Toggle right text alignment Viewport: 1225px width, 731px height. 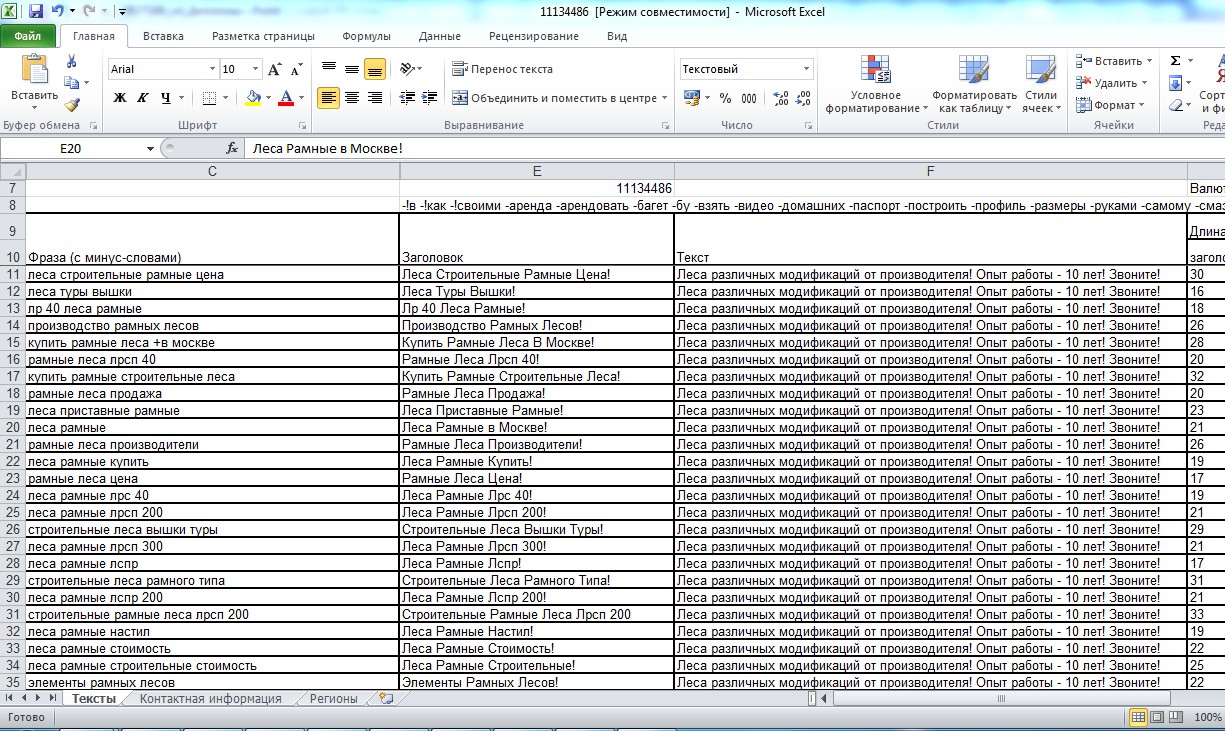click(375, 98)
